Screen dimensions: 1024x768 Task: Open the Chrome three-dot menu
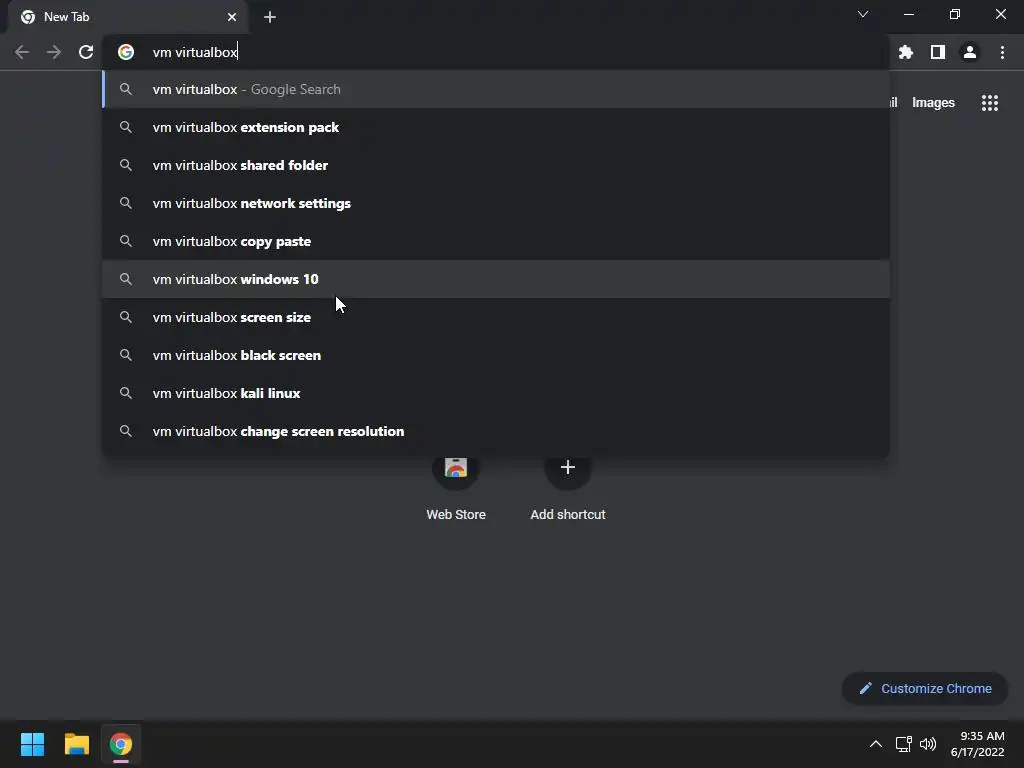tap(1002, 52)
